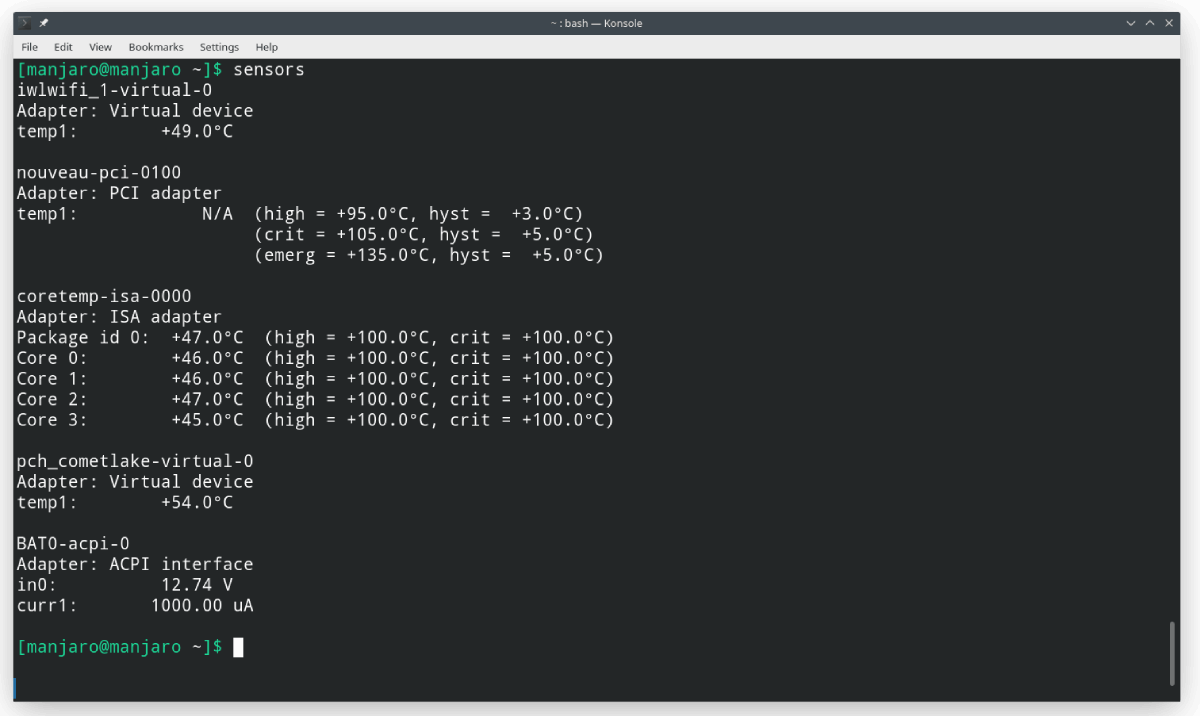Open the File menu
The height and width of the screenshot is (716, 1200).
pyautogui.click(x=29, y=47)
